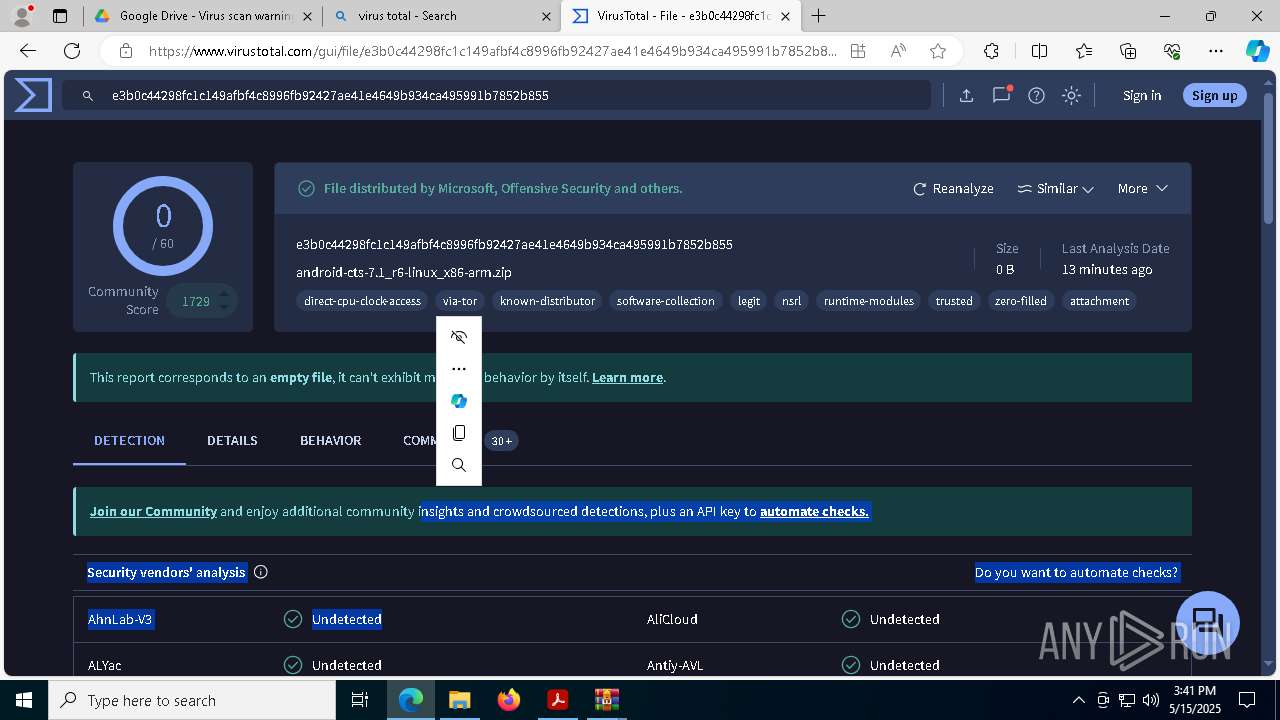
Task: Switch to the BEHAVIOR tab
Action: point(330,440)
